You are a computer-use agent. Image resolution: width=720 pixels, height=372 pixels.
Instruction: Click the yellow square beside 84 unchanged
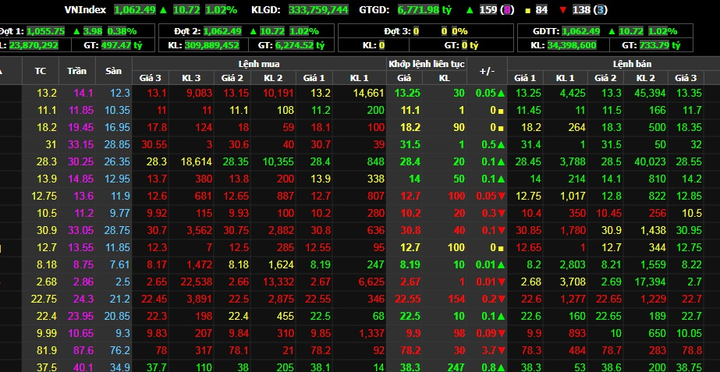coord(528,10)
